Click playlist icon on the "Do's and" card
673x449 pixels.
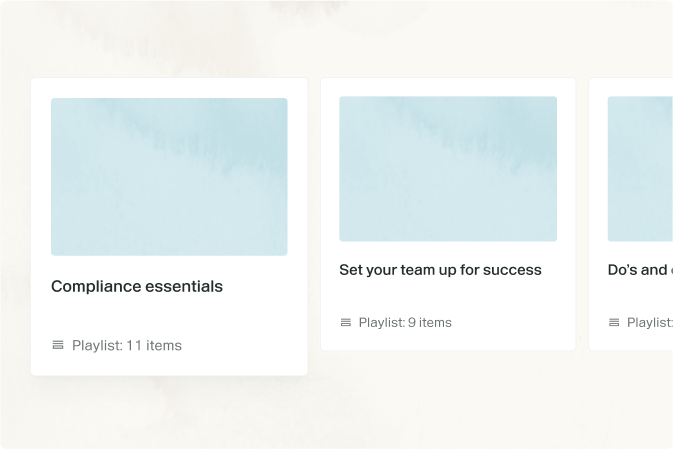[x=614, y=322]
